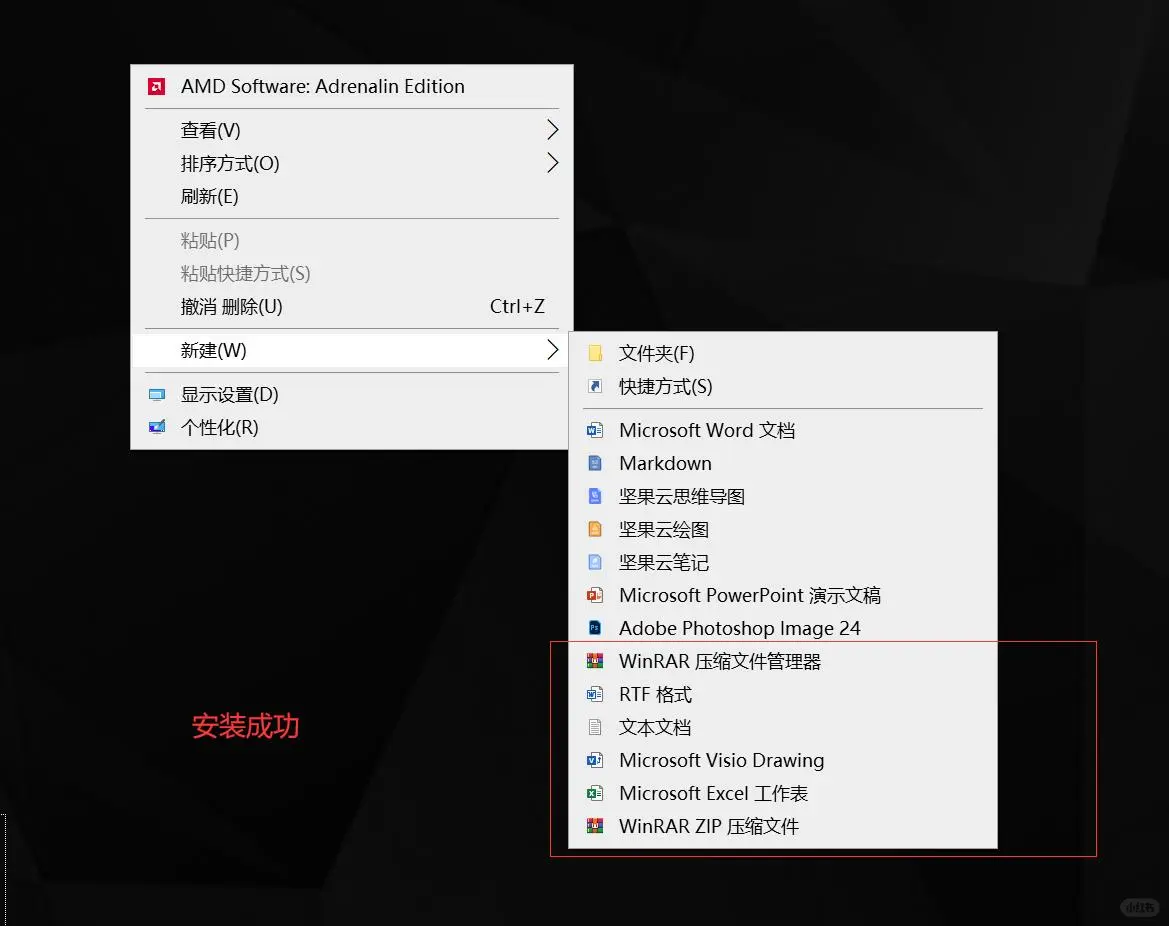Create a WinRAR ZIP 压缩文件
1169x926 pixels.
click(x=709, y=826)
